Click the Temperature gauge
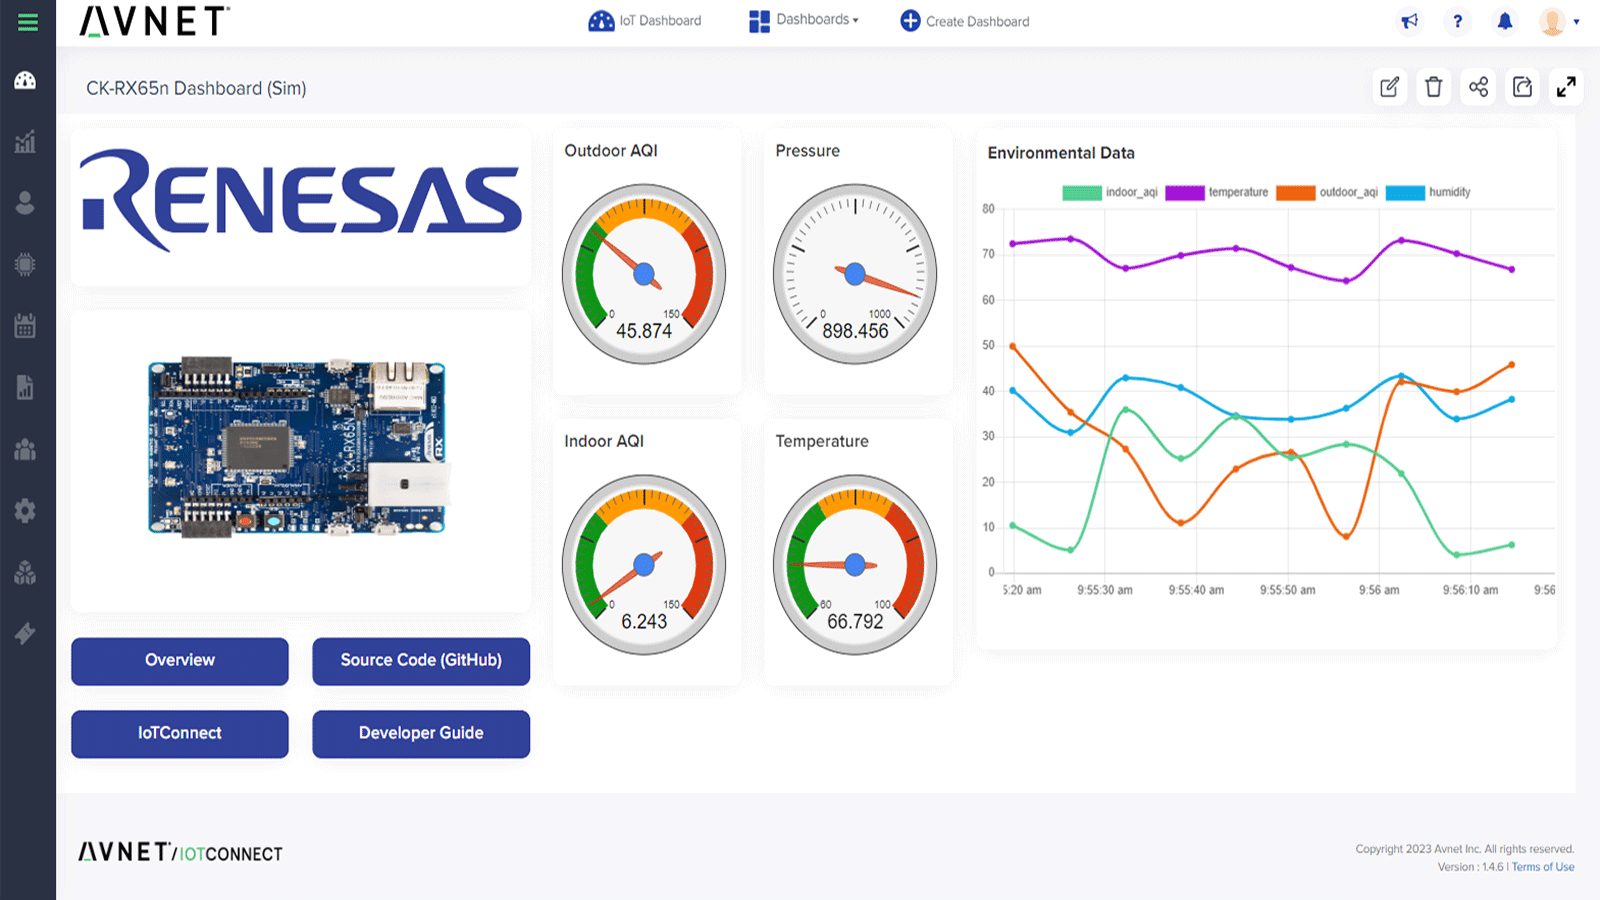1600x900 pixels. (855, 565)
